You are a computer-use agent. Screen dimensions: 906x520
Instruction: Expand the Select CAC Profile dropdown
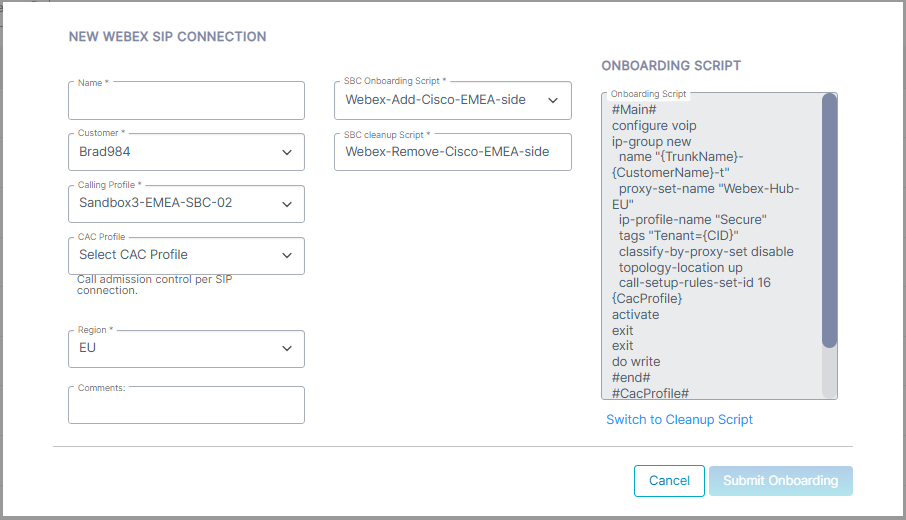pos(186,256)
